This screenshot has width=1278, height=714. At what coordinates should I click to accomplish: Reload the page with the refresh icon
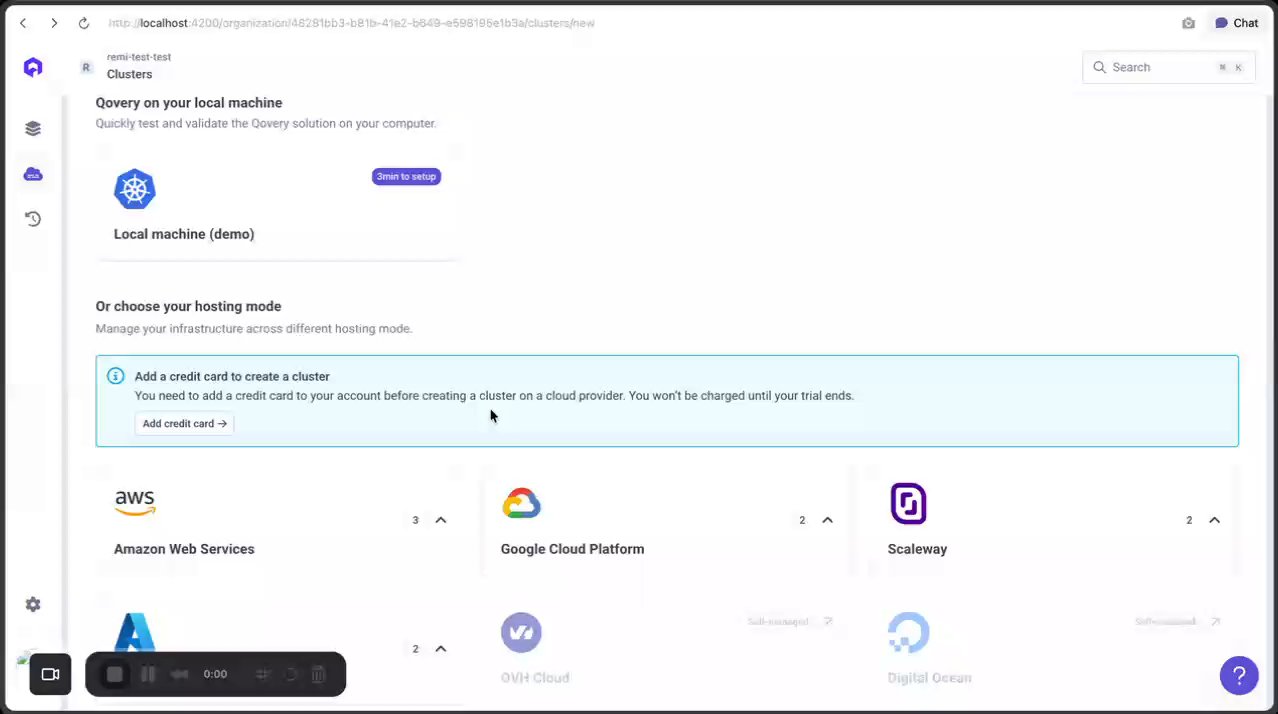tap(84, 23)
